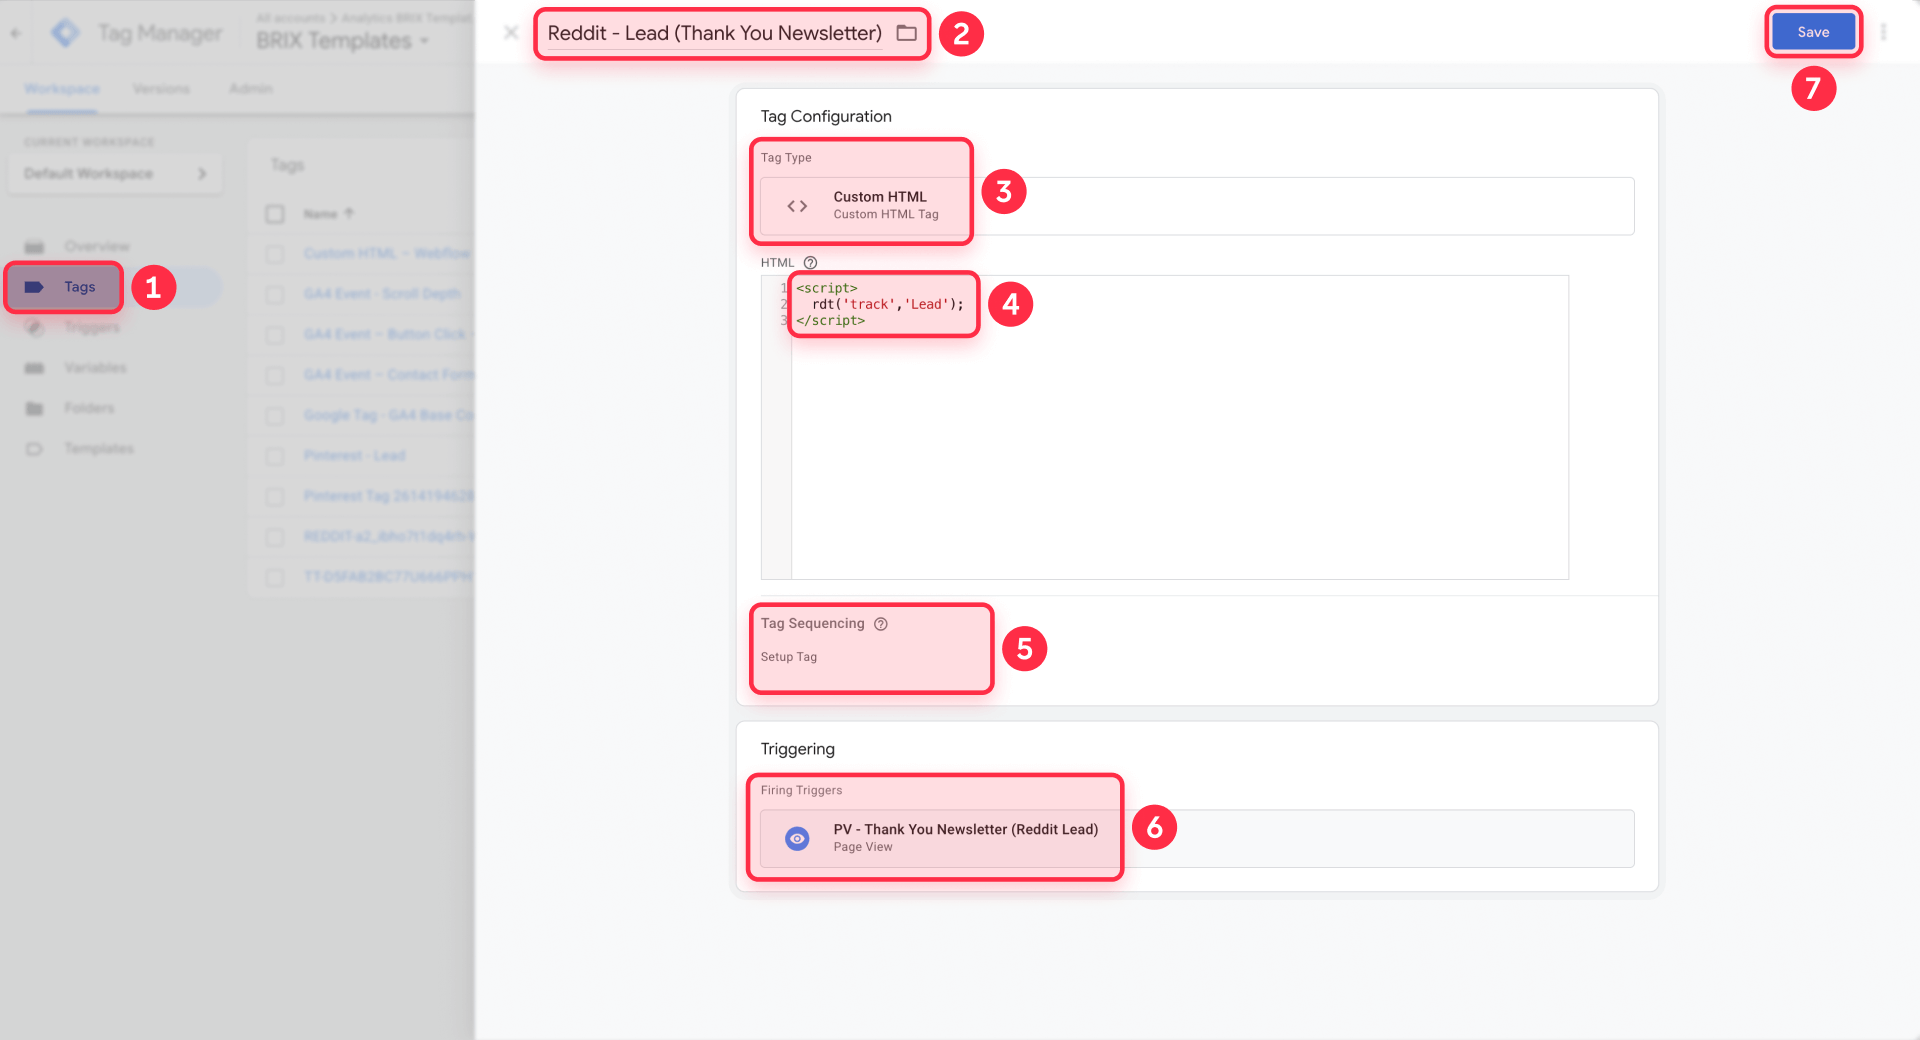This screenshot has width=1920, height=1040.
Task: Click the Overview sidebar icon
Action: (x=34, y=247)
